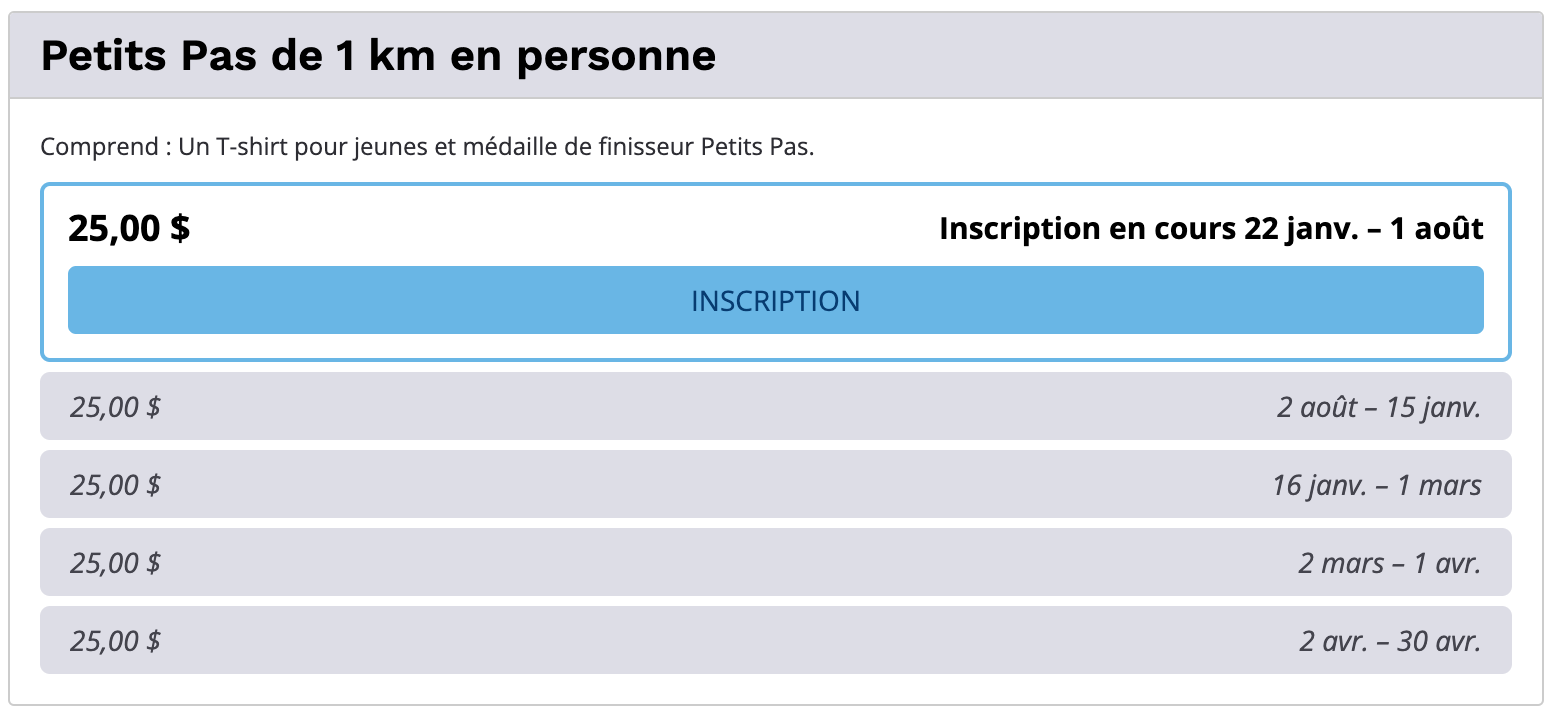Viewport: 1554px width, 719px height.
Task: Click the price in the 2 avr. – 30 avr. row
Action: tap(115, 641)
